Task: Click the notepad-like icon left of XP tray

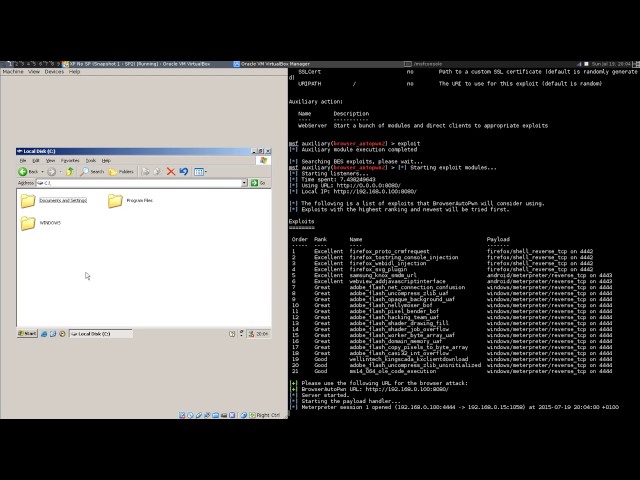Action: click(232, 334)
